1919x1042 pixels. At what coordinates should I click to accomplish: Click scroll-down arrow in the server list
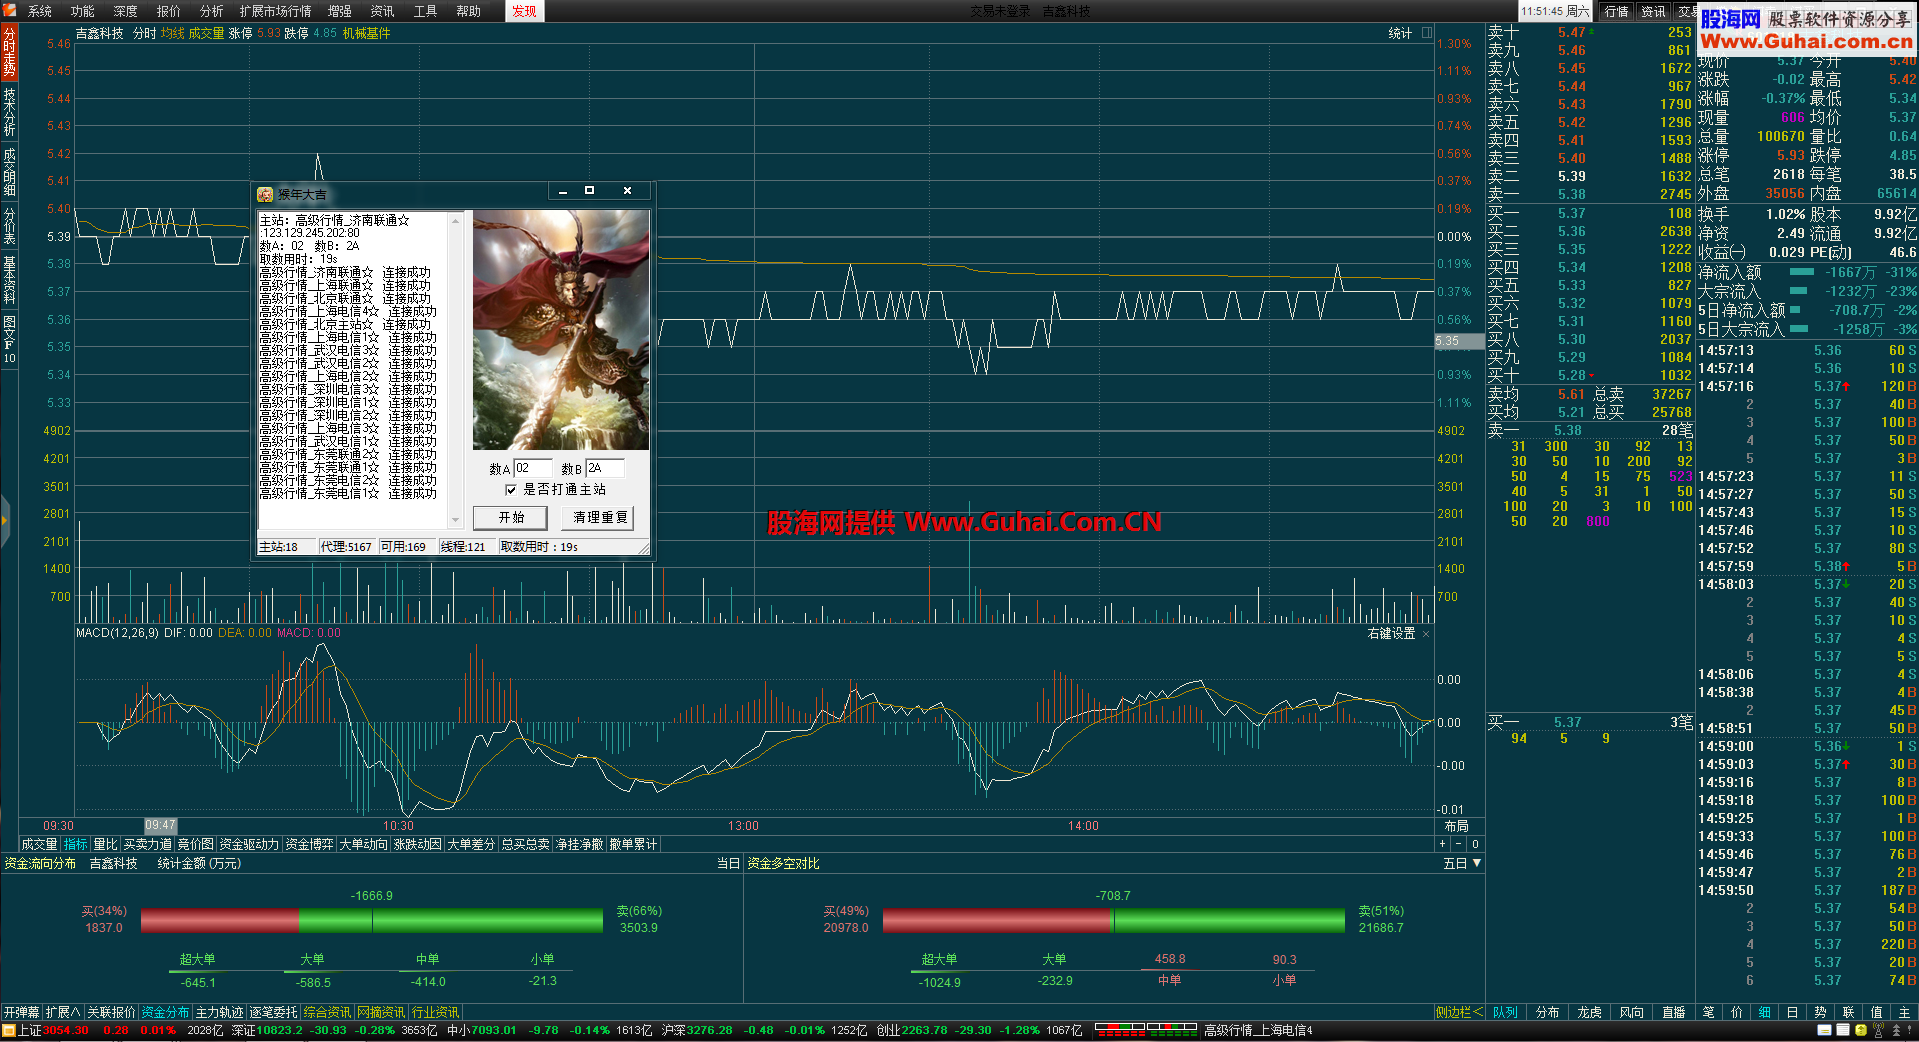pyautogui.click(x=456, y=521)
